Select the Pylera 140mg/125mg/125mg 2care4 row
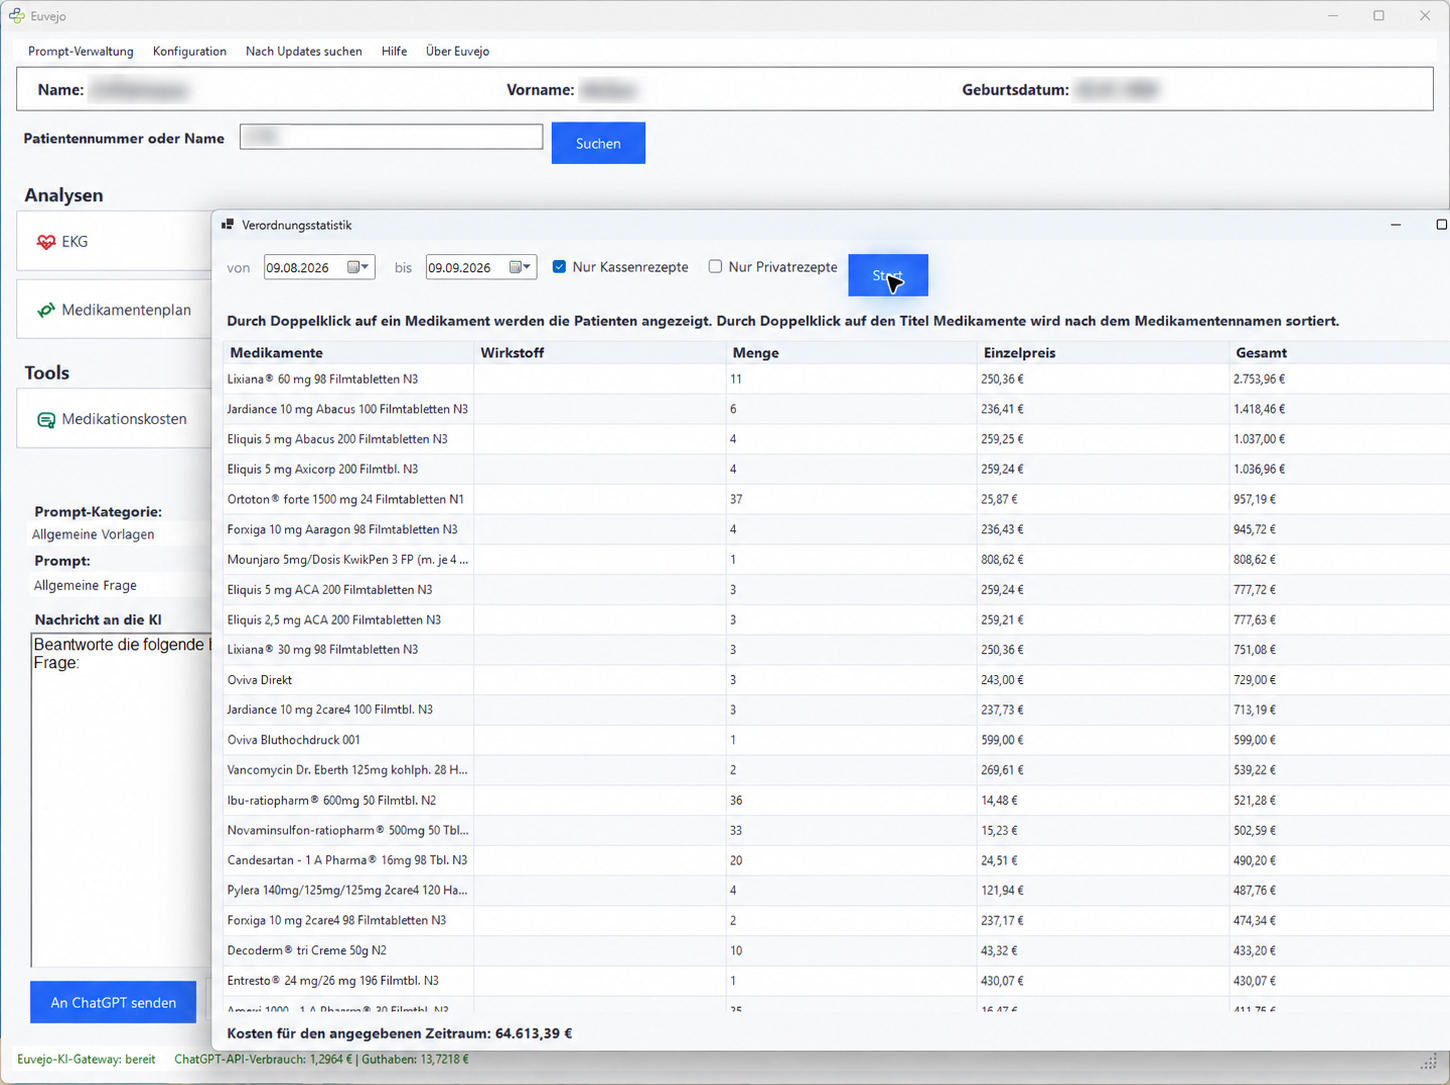Image resolution: width=1450 pixels, height=1085 pixels. pyautogui.click(x=835, y=890)
